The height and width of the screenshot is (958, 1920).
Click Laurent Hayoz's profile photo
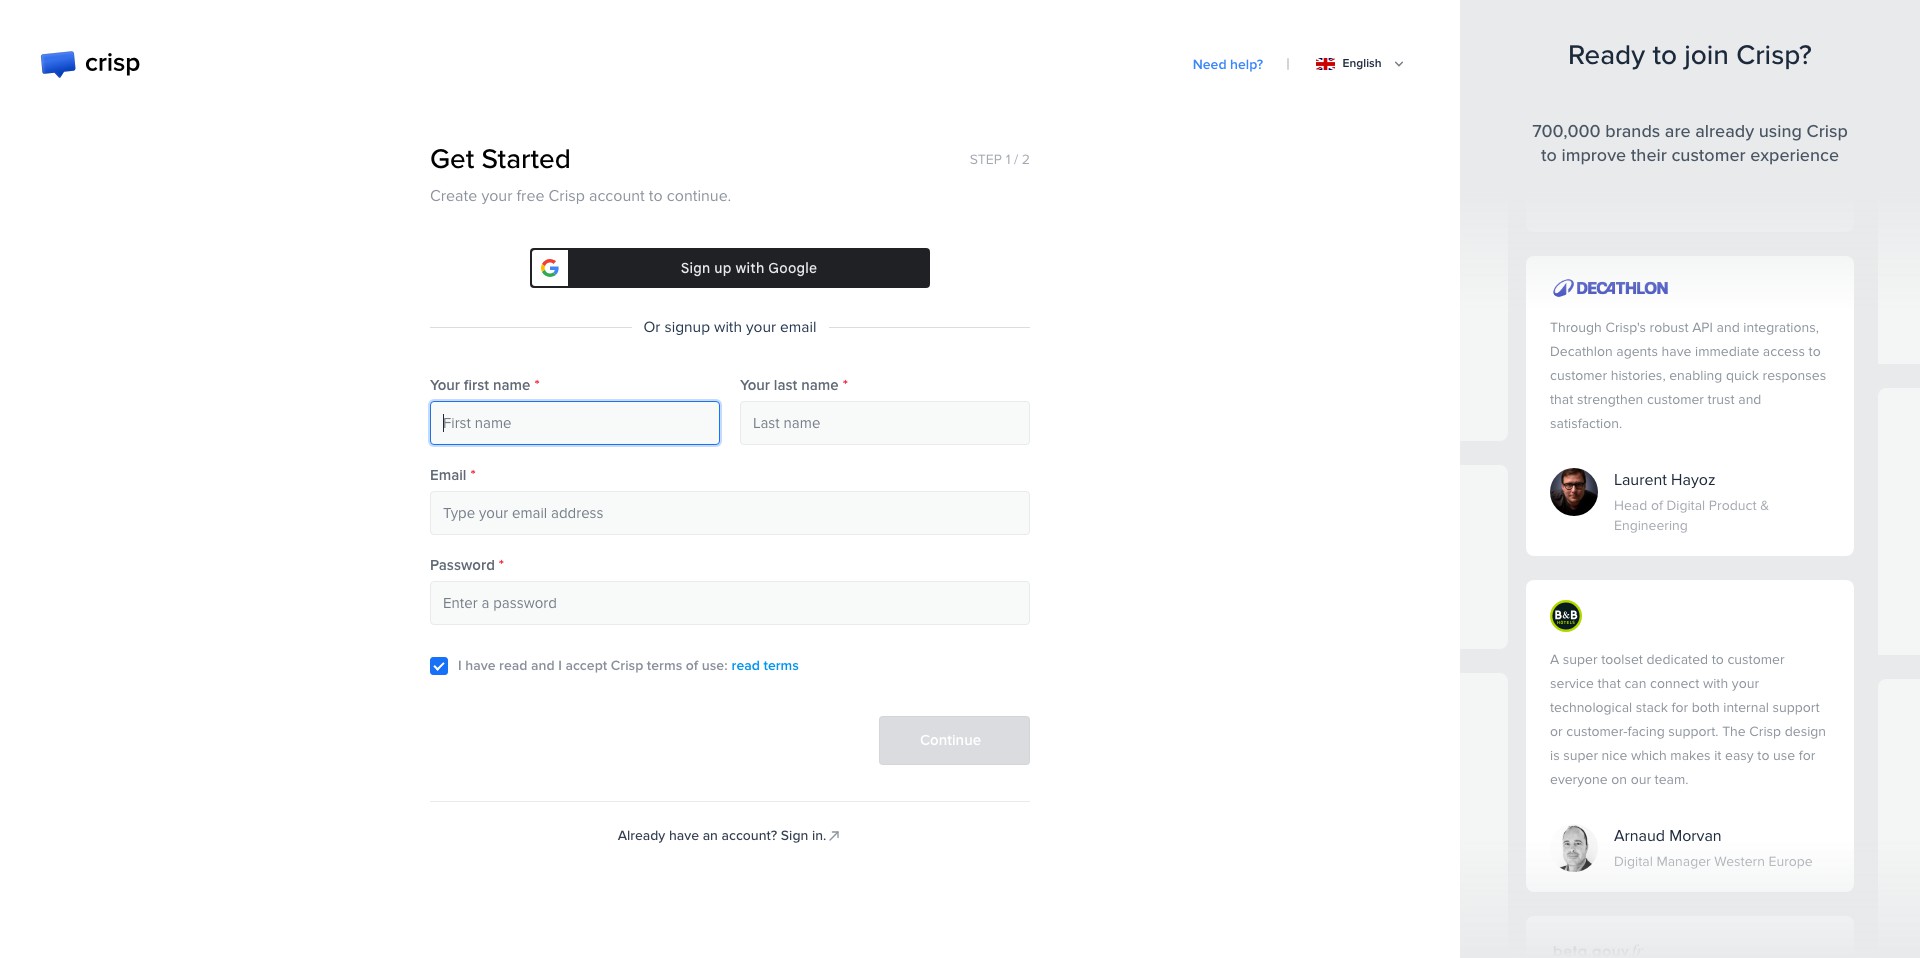point(1574,492)
